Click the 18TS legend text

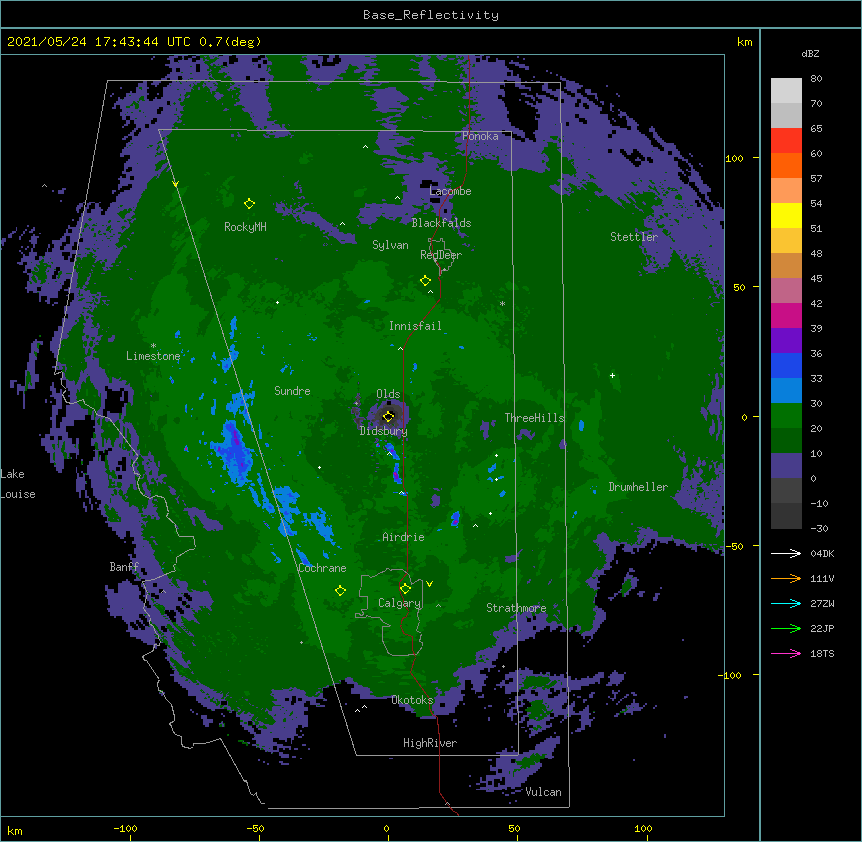[x=822, y=653]
